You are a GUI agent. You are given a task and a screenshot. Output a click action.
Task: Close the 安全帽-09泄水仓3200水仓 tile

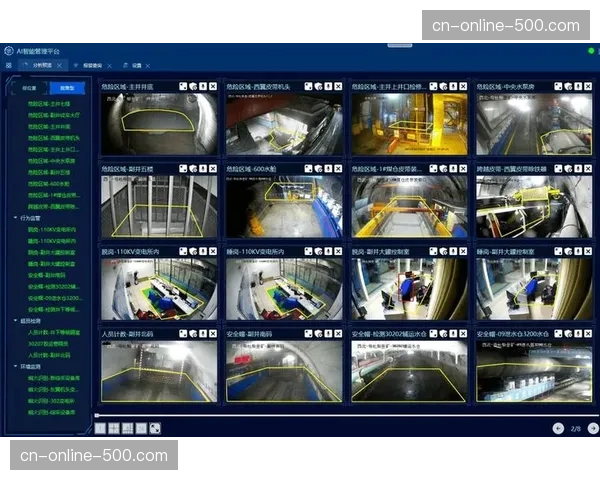coord(589,334)
